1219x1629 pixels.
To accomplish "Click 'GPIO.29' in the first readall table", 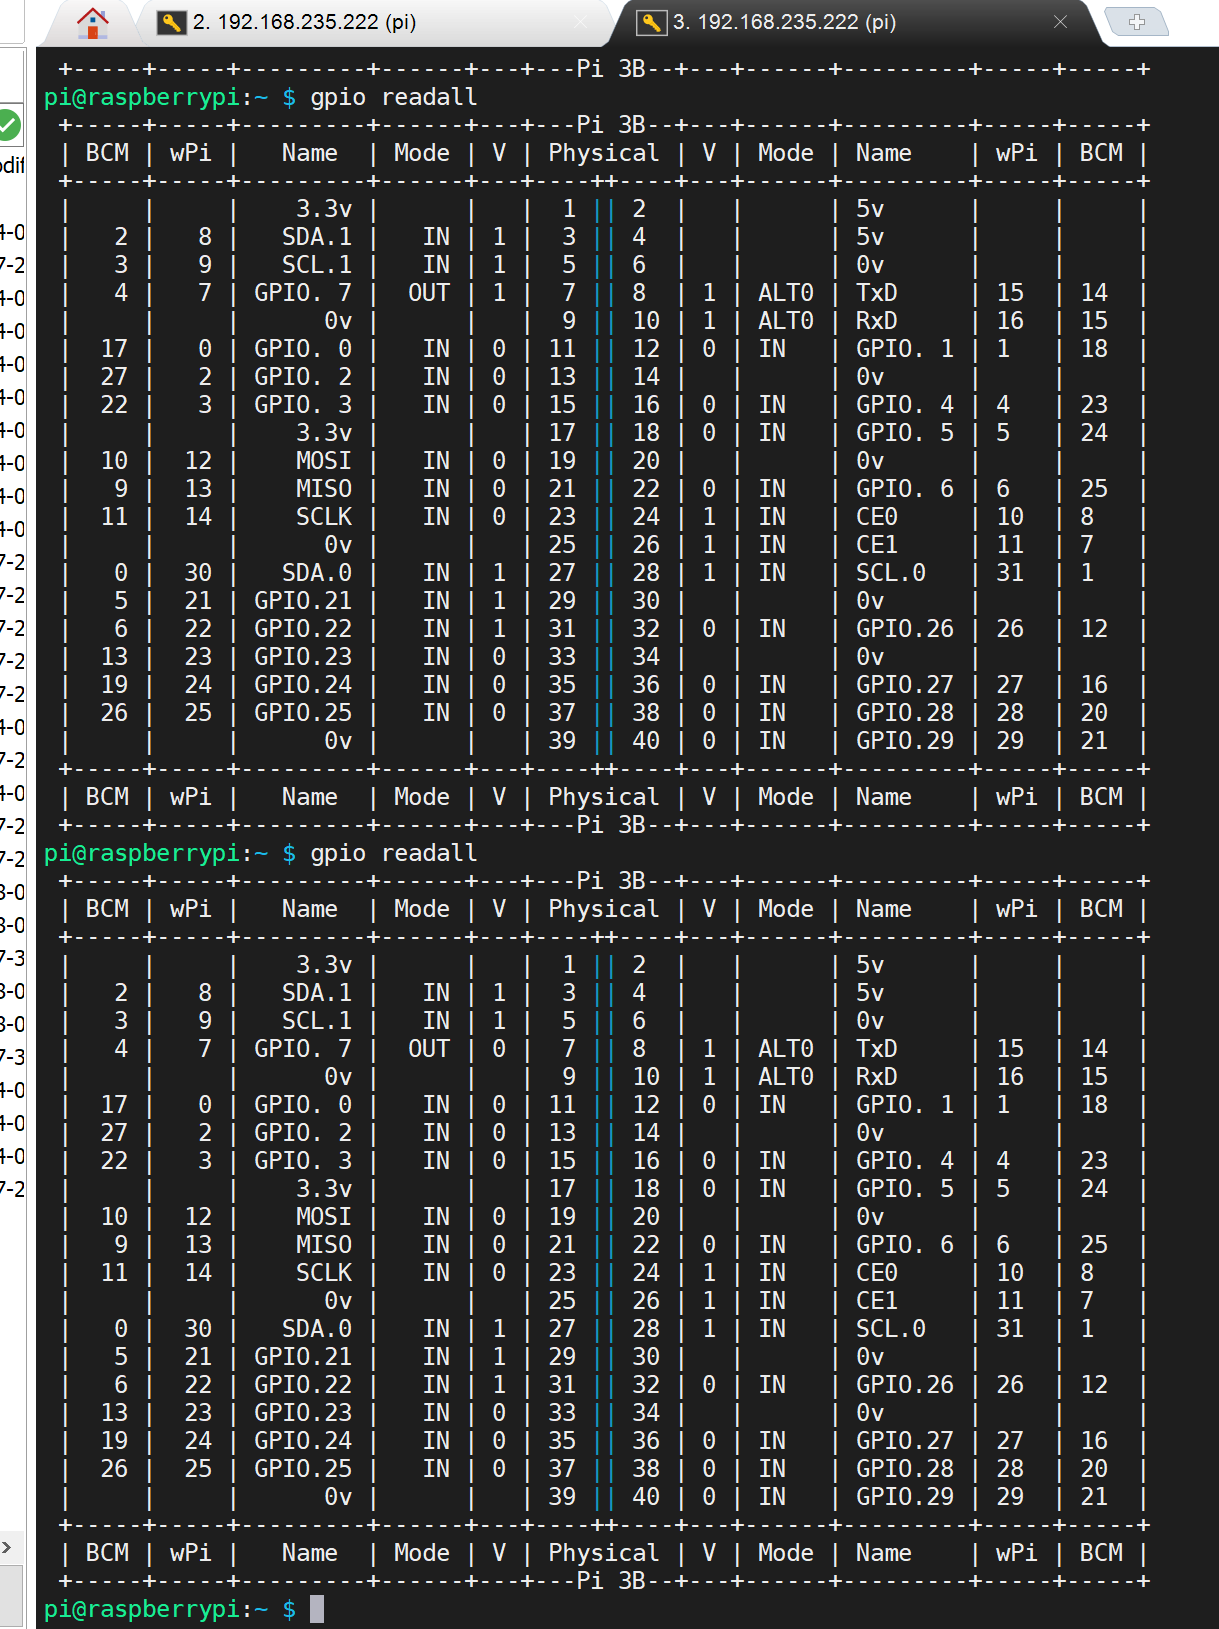I will [x=905, y=741].
